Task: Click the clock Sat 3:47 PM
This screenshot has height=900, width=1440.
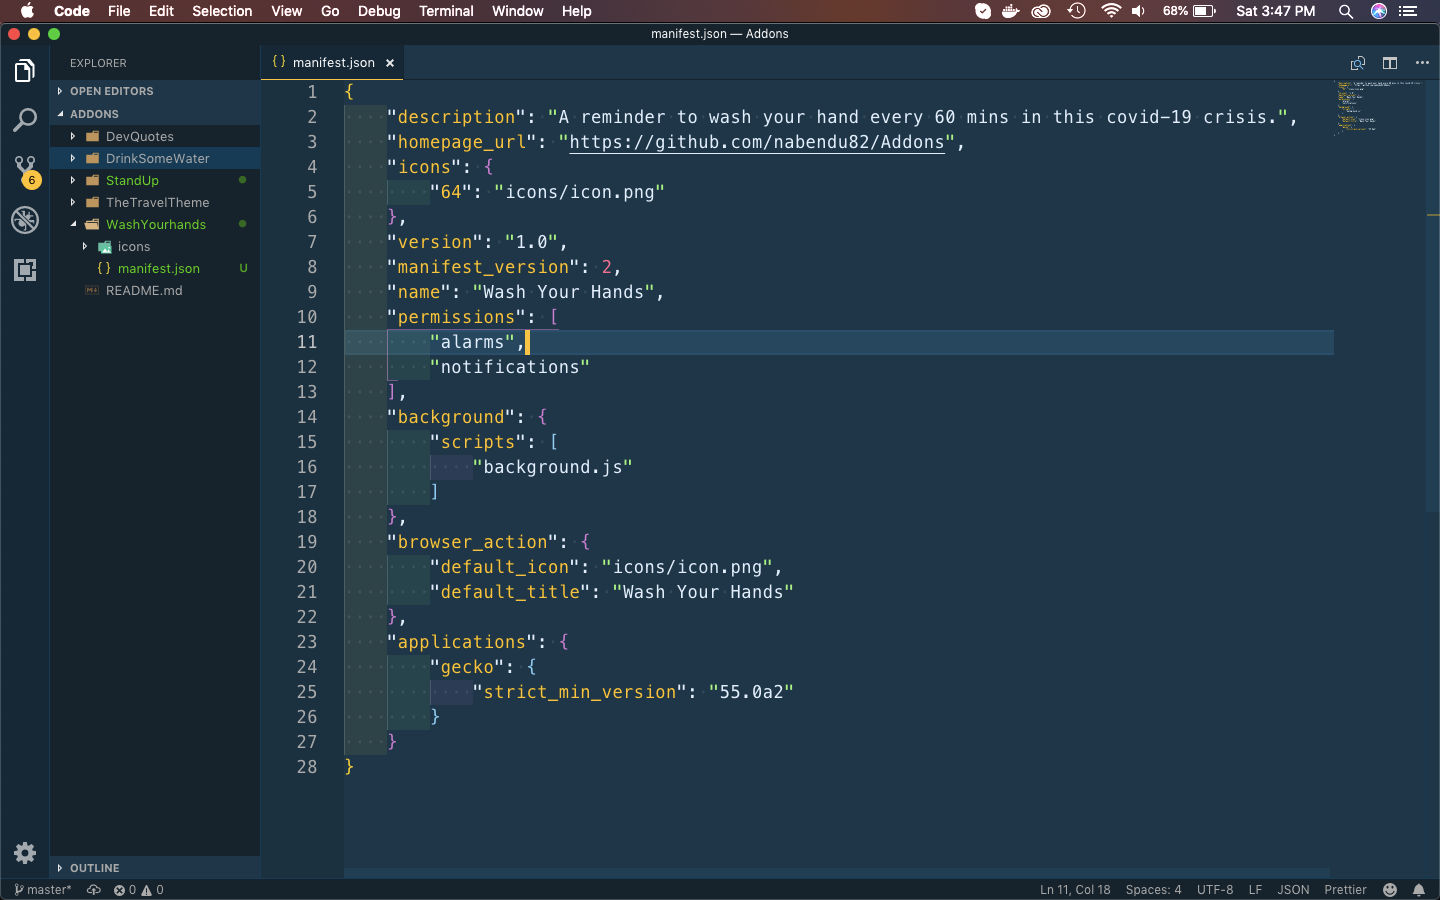Action: (x=1276, y=11)
